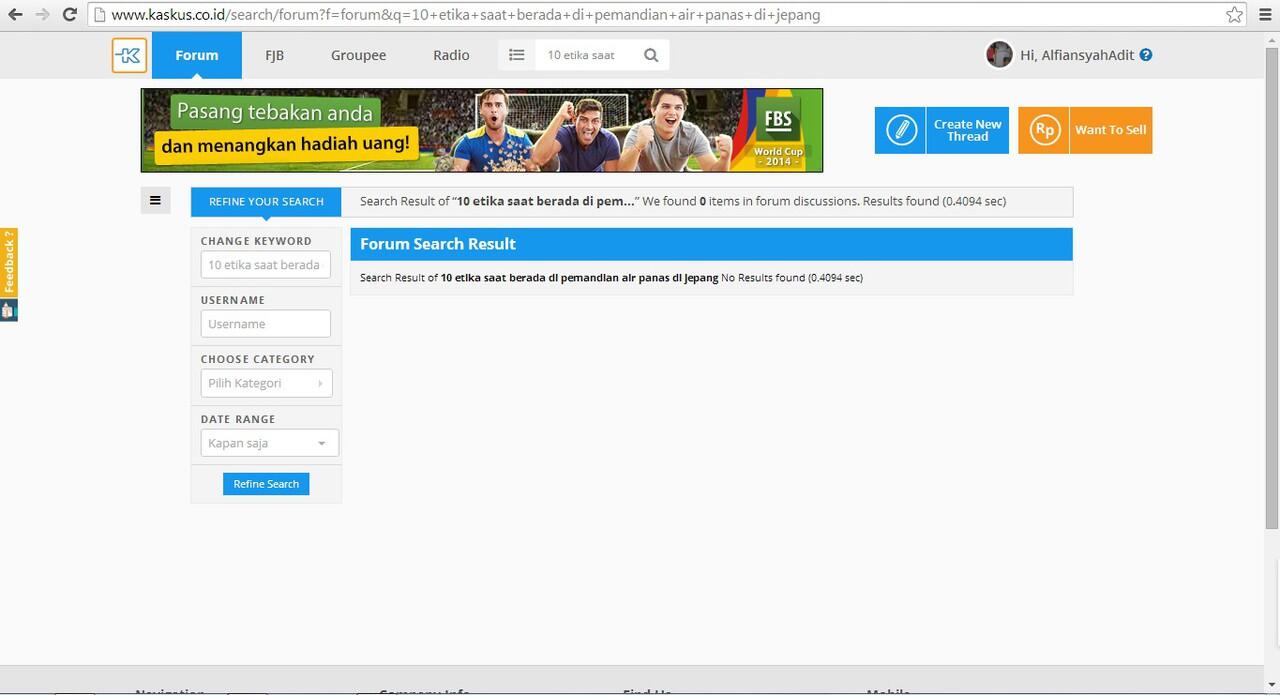Click the magnifier search icon

651,55
